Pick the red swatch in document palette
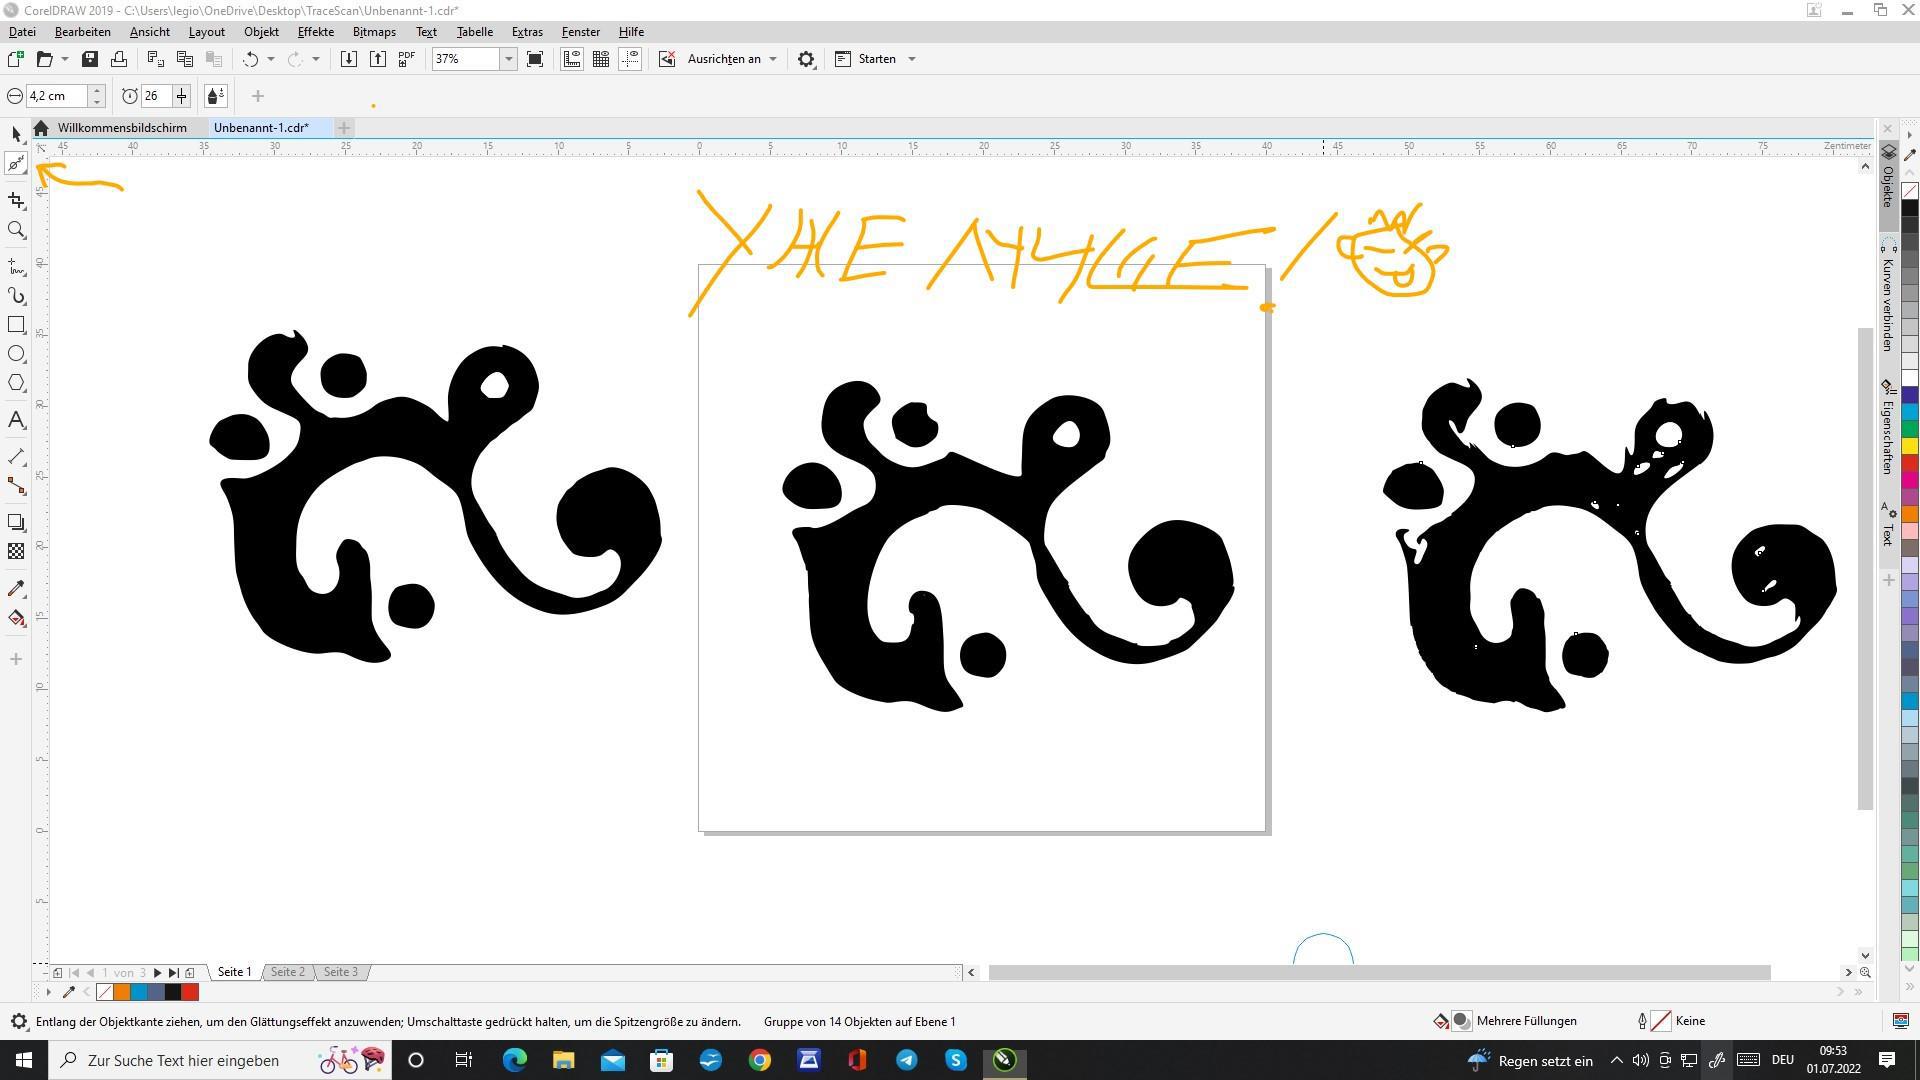 190,992
